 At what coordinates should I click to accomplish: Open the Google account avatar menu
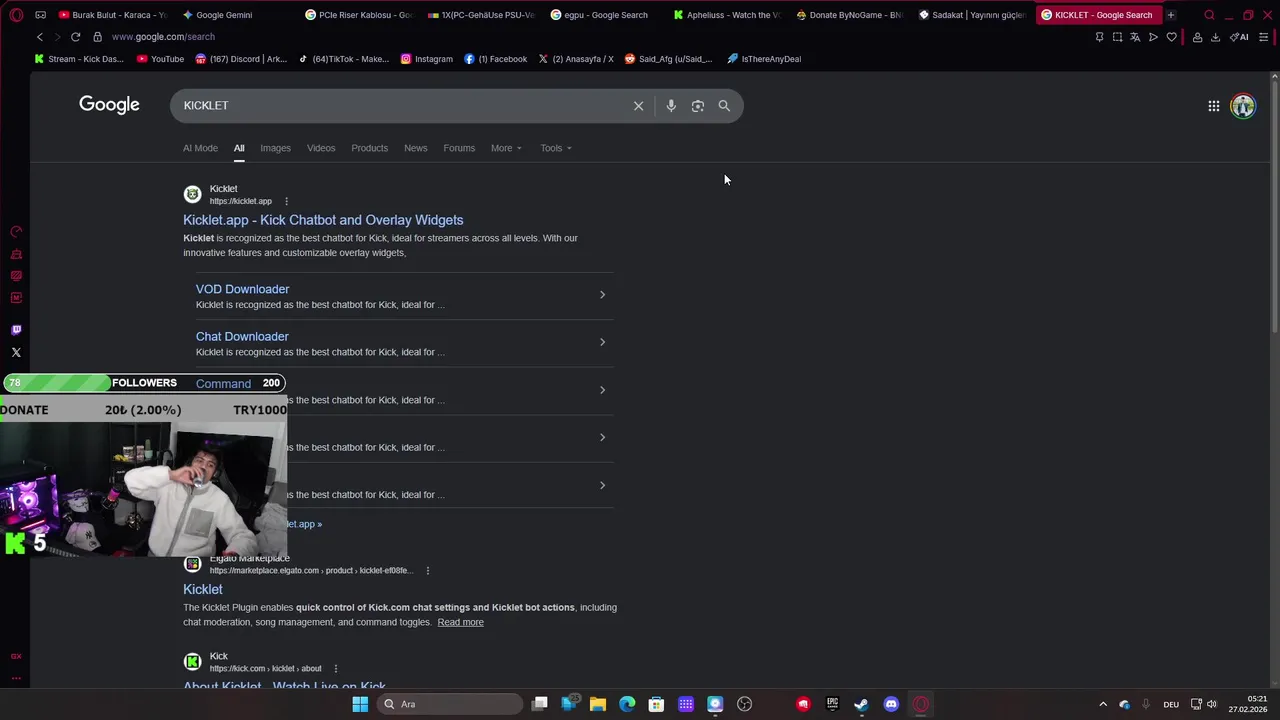(1243, 106)
